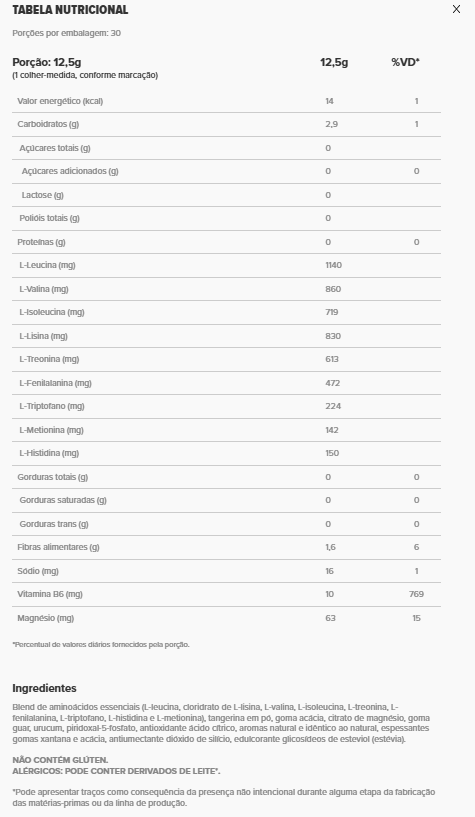Click the Ingredientes section heading
Screen dimensions: 475x817
44,688
